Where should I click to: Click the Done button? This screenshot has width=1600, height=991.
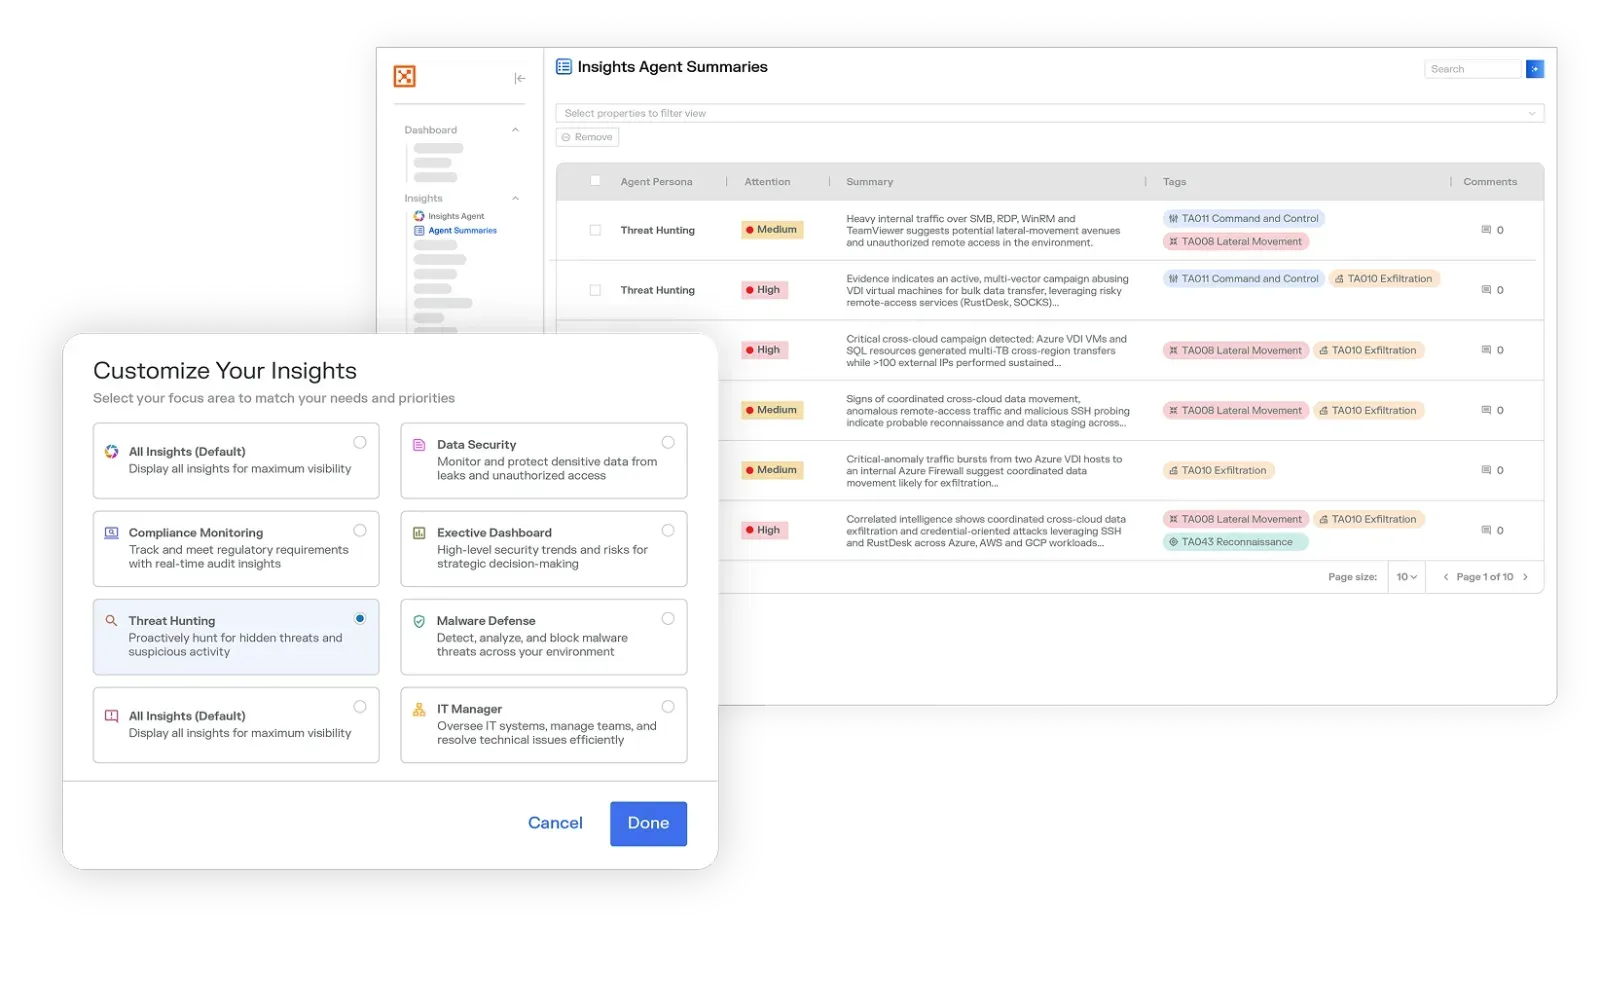648,823
